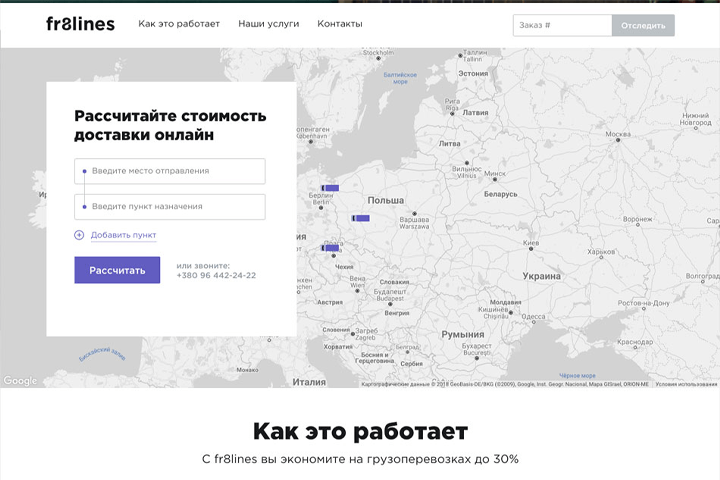720x480 pixels.
Task: Focus the "Введите пункт назначения" field
Action: [x=170, y=207]
